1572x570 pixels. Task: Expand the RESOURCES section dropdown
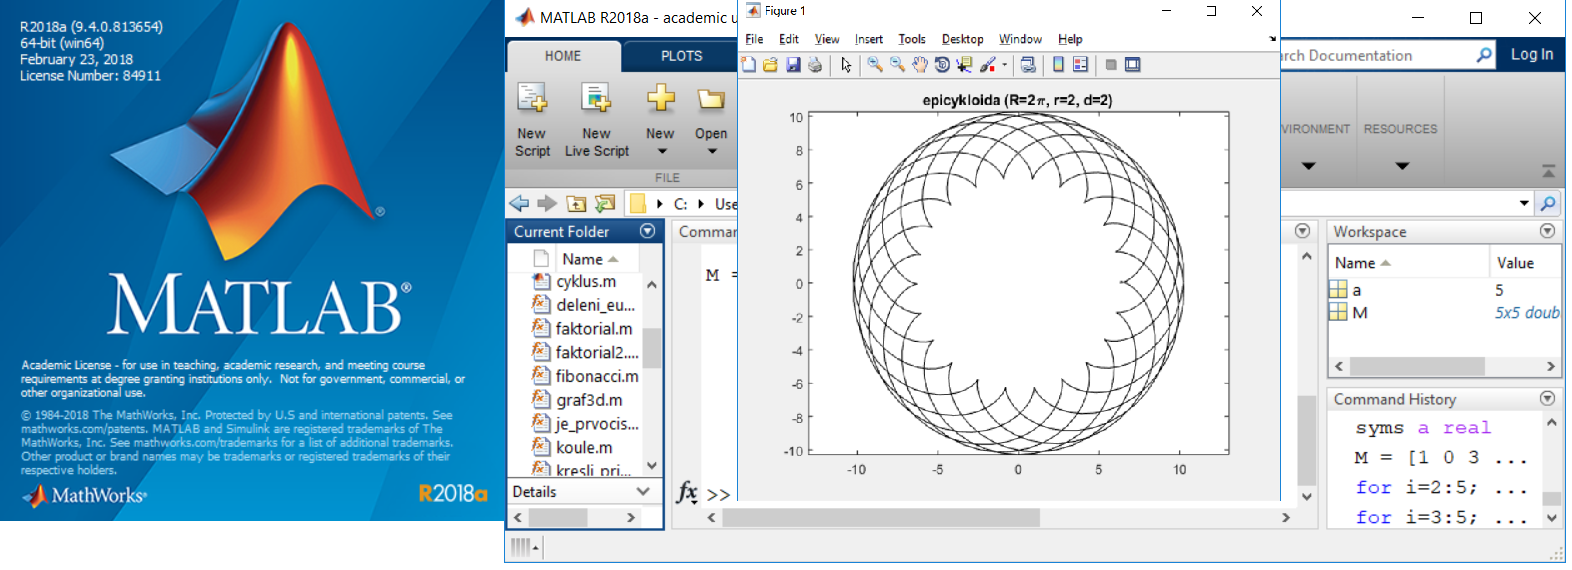pyautogui.click(x=1401, y=166)
